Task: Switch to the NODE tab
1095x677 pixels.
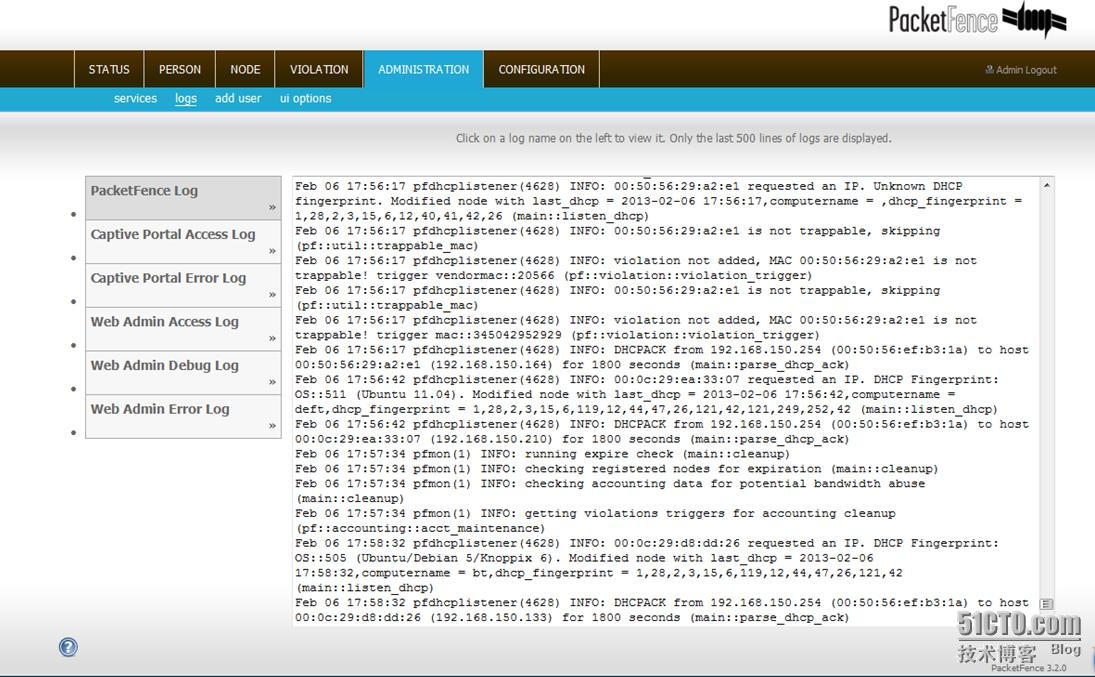Action: click(x=245, y=69)
